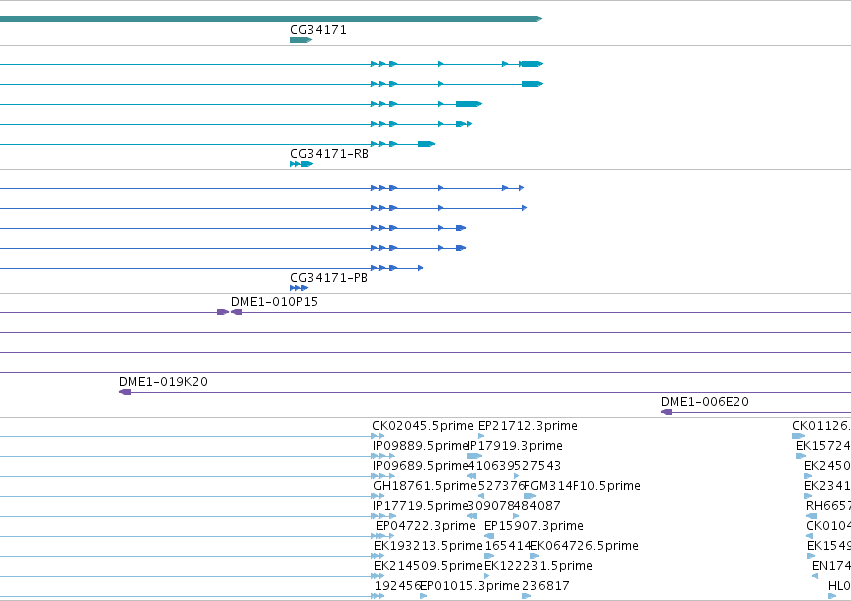Screen dimensions: 851x601
Task: Click the EK214509.5prime EST label
Action: coord(428,566)
